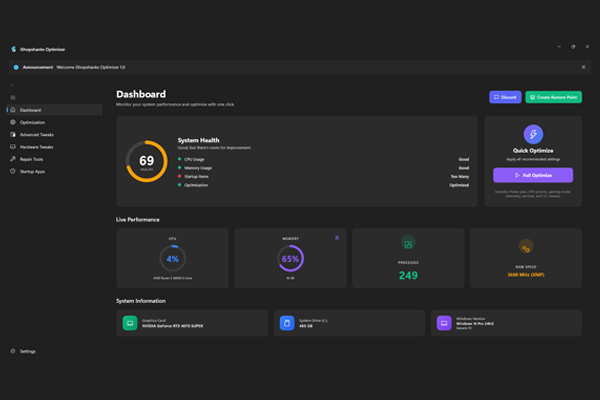Click the Advanced Tweaks sidebar icon

click(13, 135)
